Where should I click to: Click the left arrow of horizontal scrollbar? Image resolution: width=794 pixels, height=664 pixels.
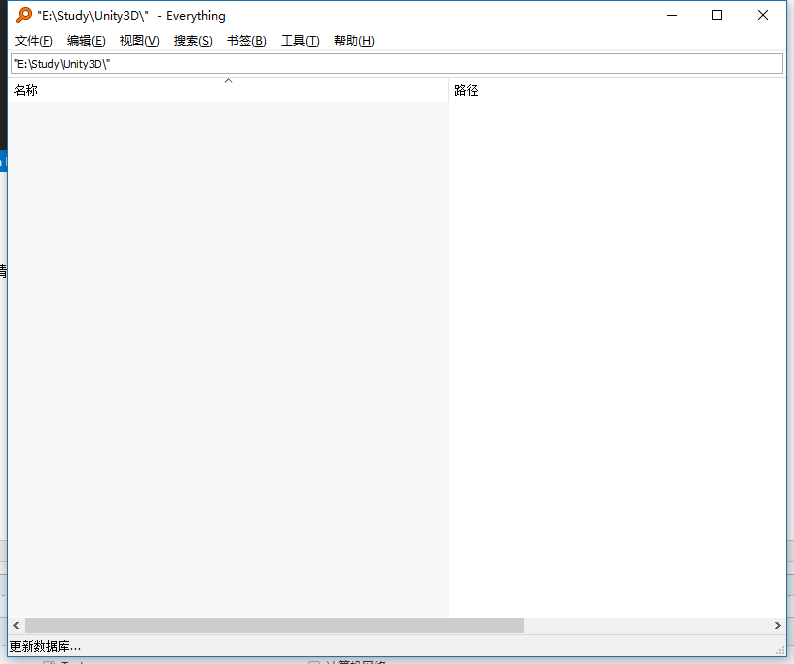click(16, 626)
